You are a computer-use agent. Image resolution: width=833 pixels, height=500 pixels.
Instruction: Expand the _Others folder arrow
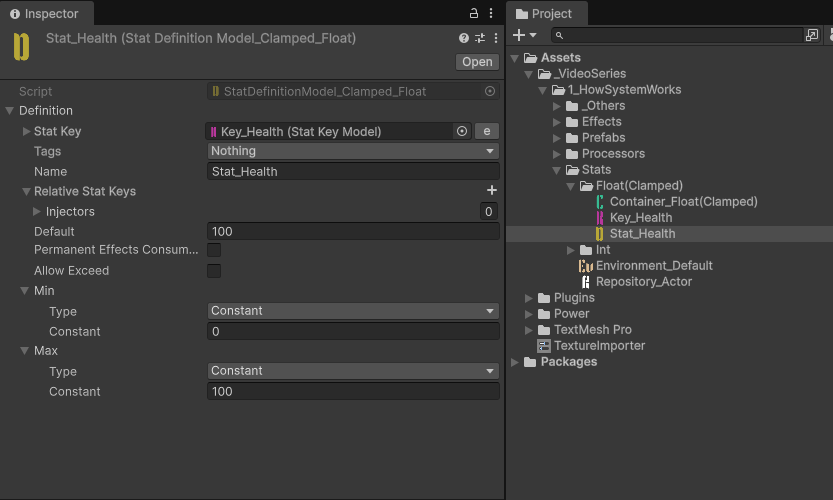(x=557, y=106)
